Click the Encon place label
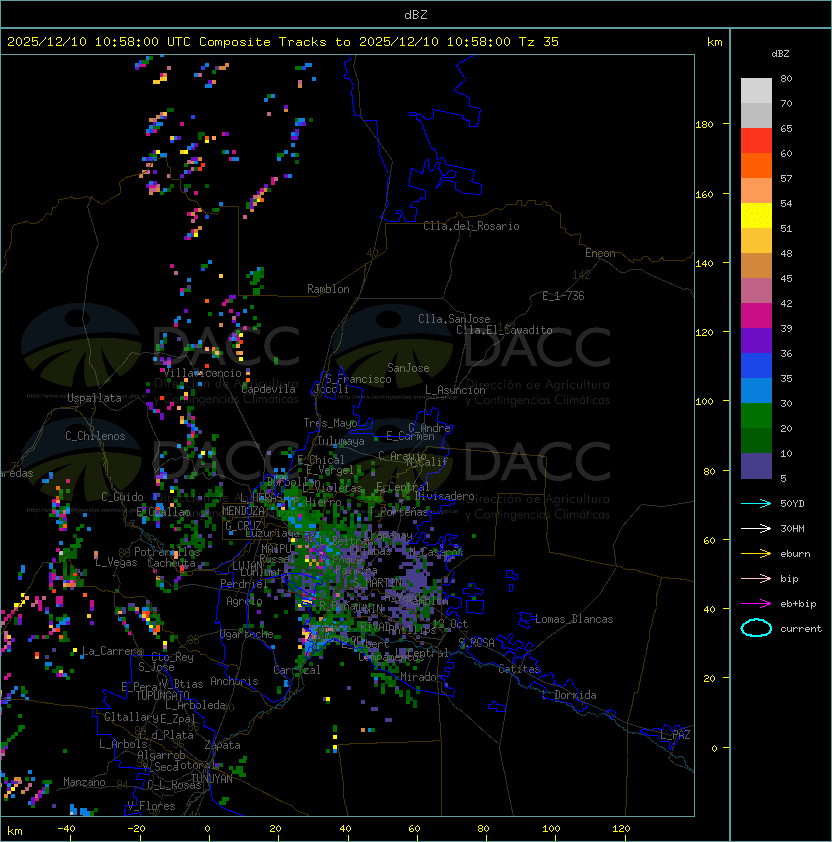Screen dimensions: 832x842 [600, 253]
